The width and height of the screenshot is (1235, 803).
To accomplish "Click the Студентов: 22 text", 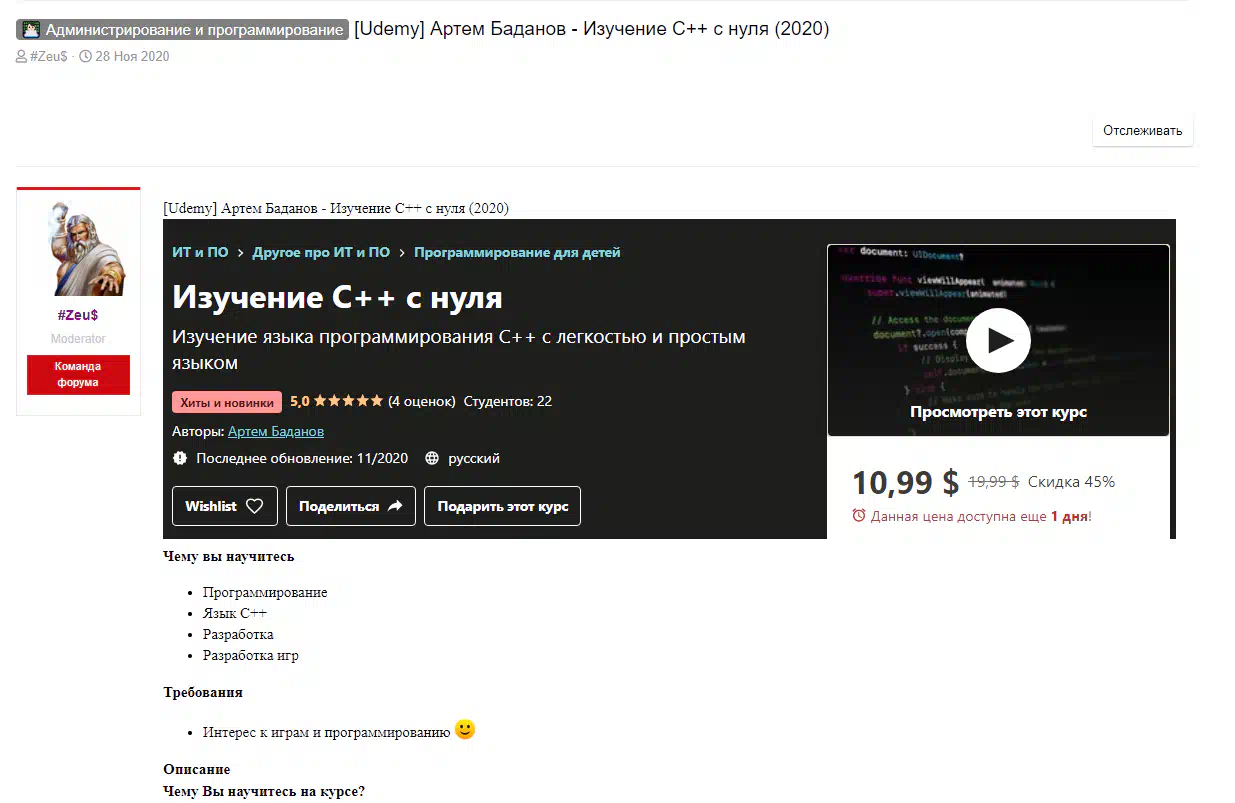I will point(508,401).
